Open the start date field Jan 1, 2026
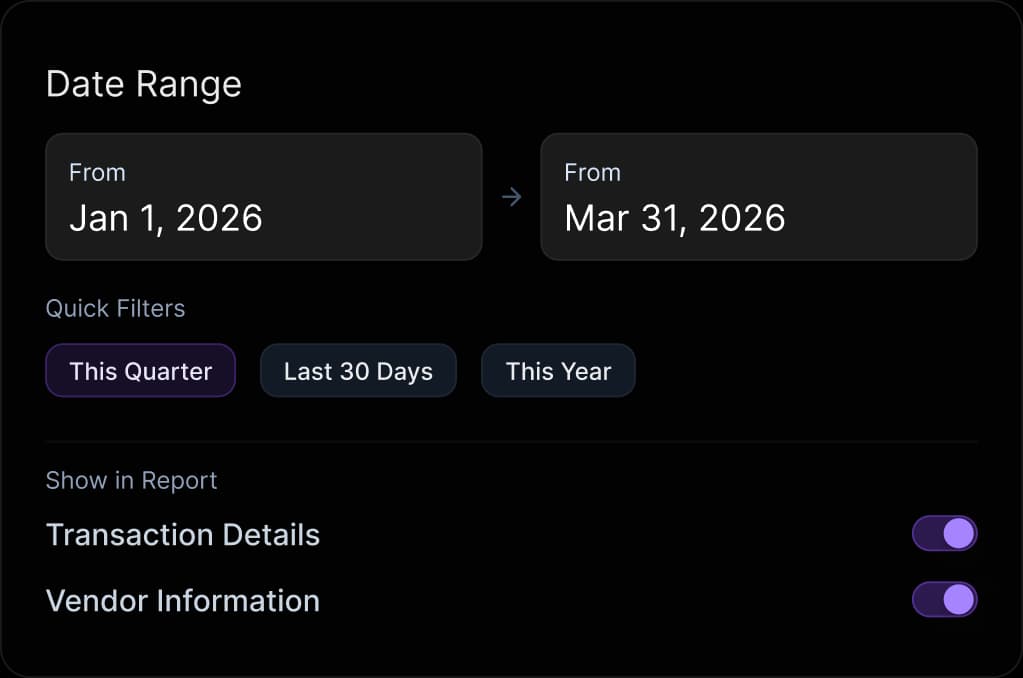Image resolution: width=1023 pixels, height=678 pixels. [x=264, y=196]
